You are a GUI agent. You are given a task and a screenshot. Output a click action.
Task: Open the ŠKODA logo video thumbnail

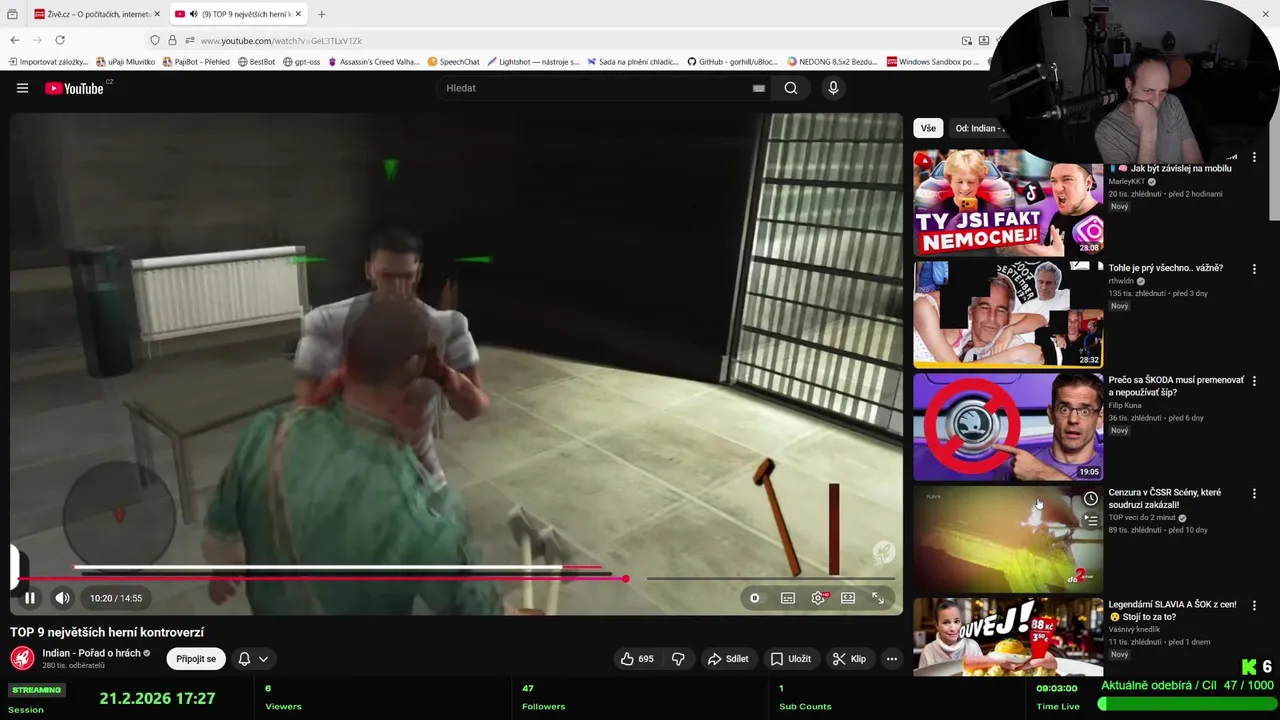pyautogui.click(x=1008, y=427)
